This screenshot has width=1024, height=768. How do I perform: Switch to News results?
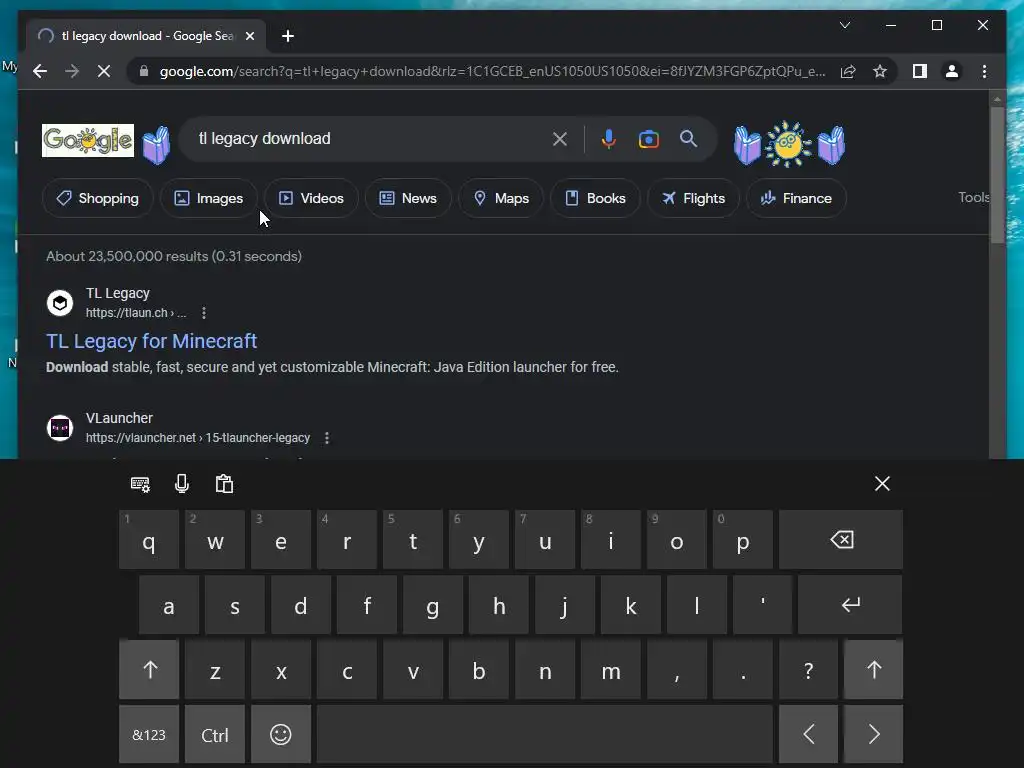pyautogui.click(x=408, y=198)
